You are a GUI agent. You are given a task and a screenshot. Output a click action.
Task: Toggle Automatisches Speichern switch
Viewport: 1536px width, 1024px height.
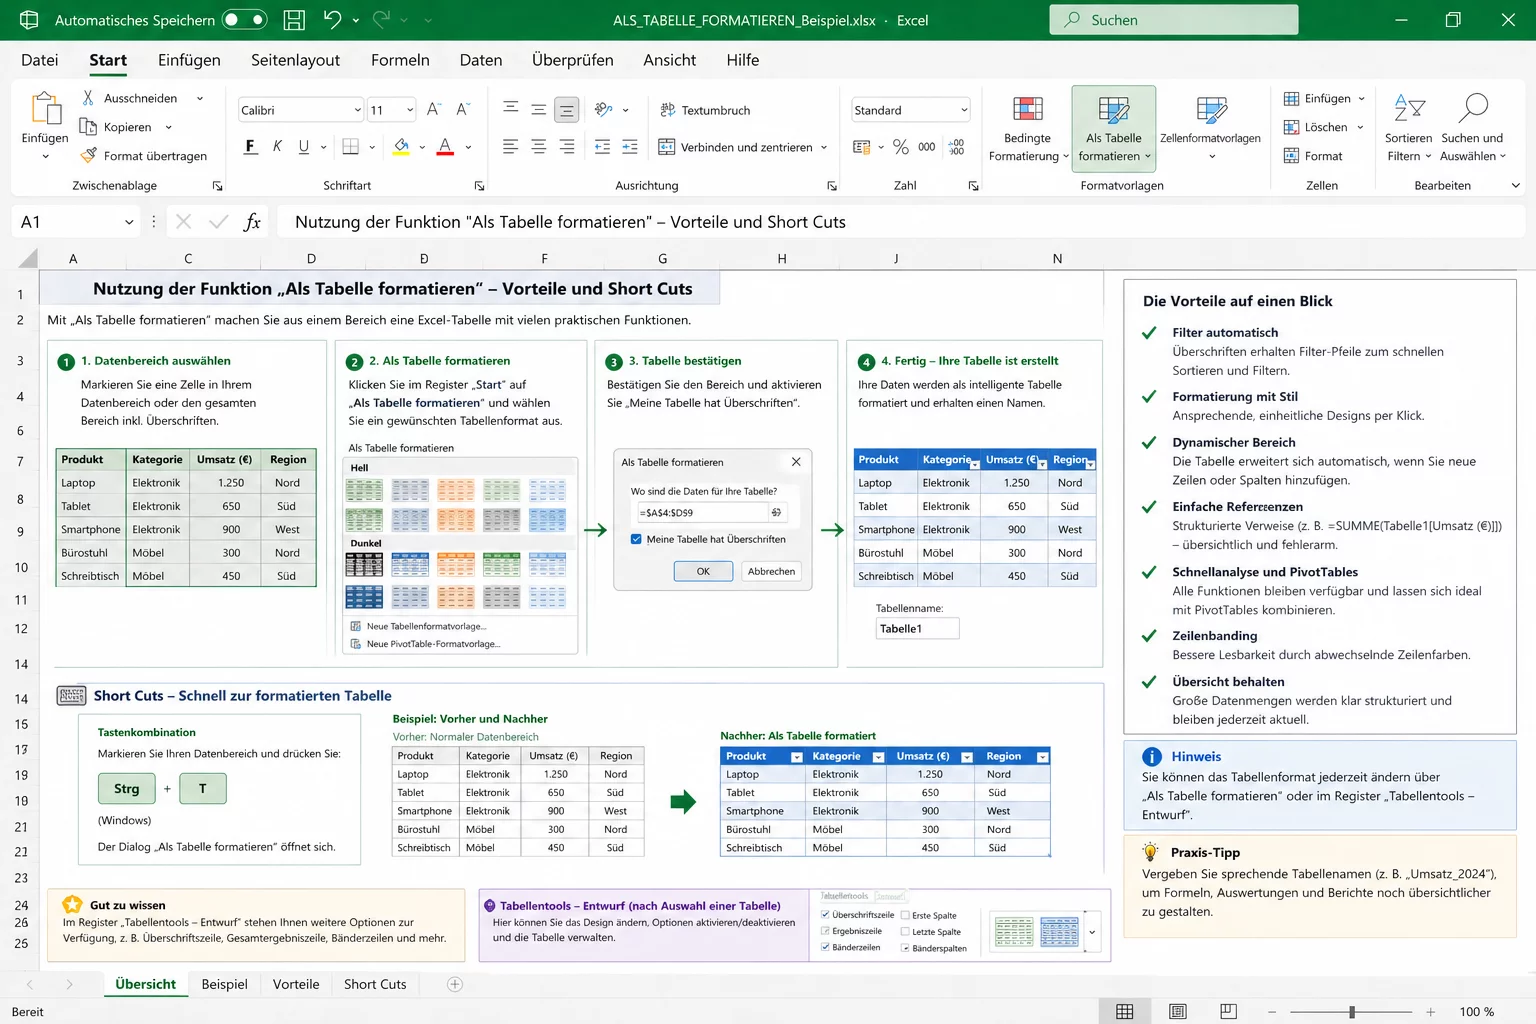coord(245,20)
